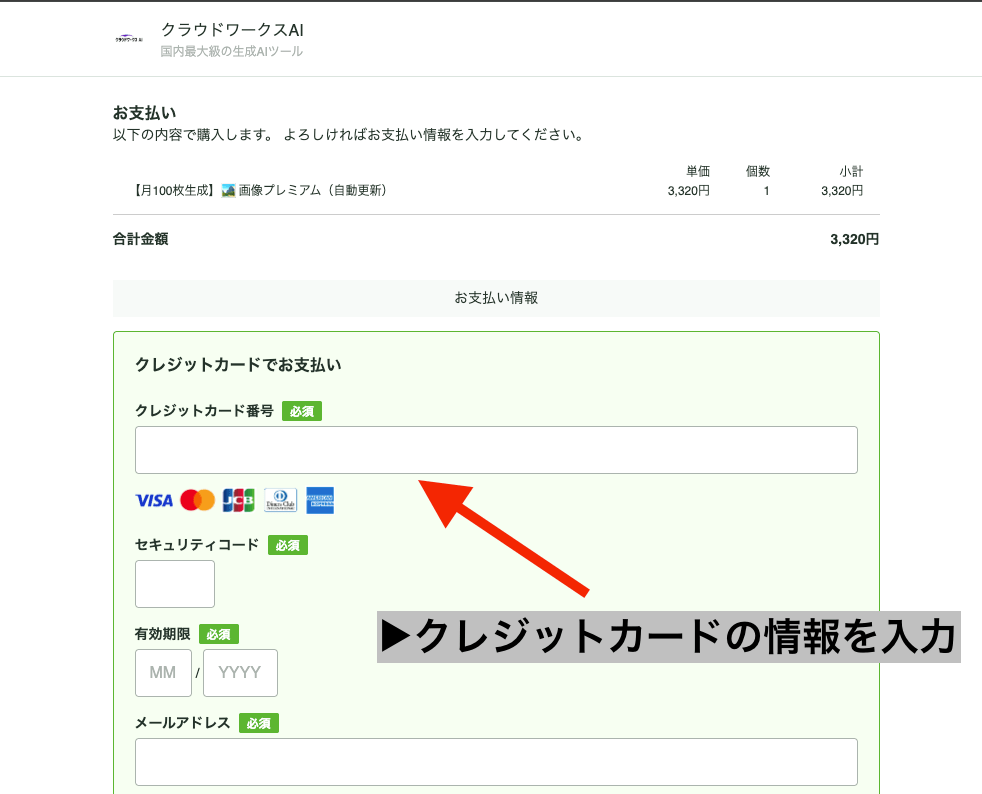Click the 単価 column header
Viewport: 982px width, 794px height.
click(x=698, y=171)
